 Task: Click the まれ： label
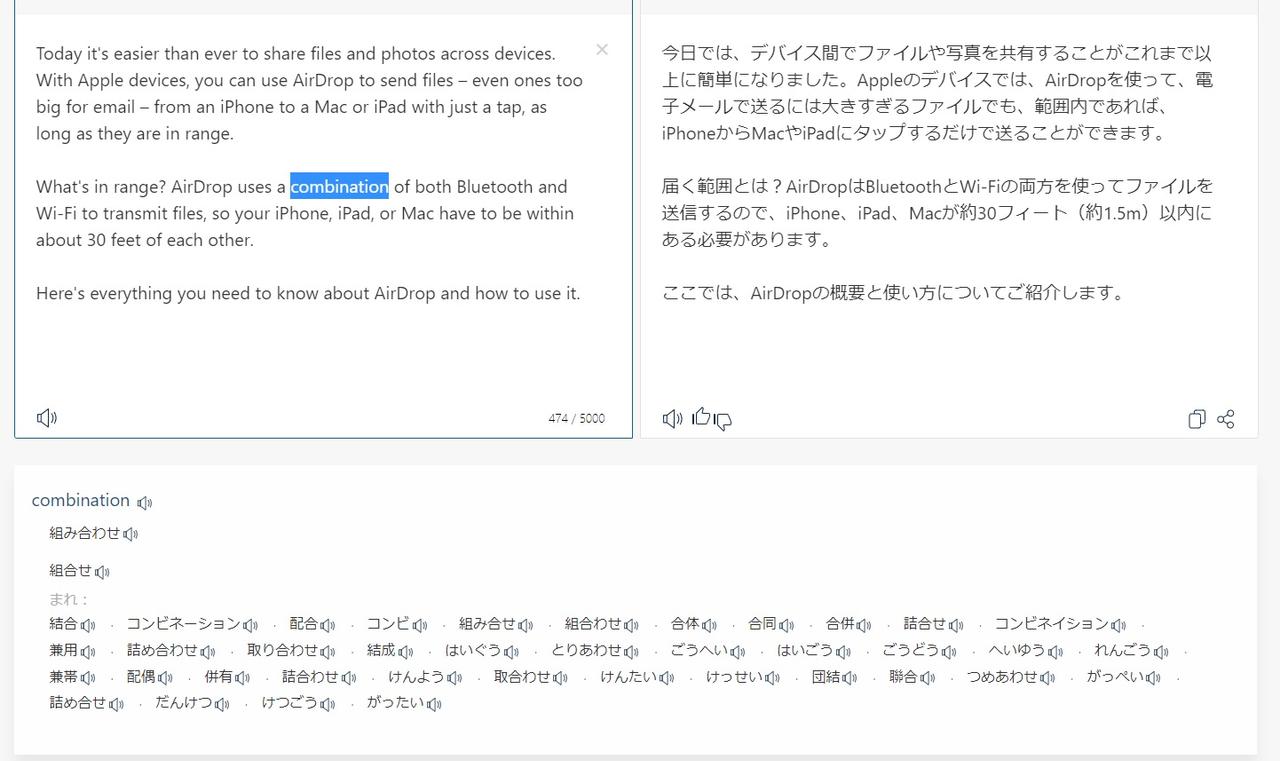tap(69, 599)
